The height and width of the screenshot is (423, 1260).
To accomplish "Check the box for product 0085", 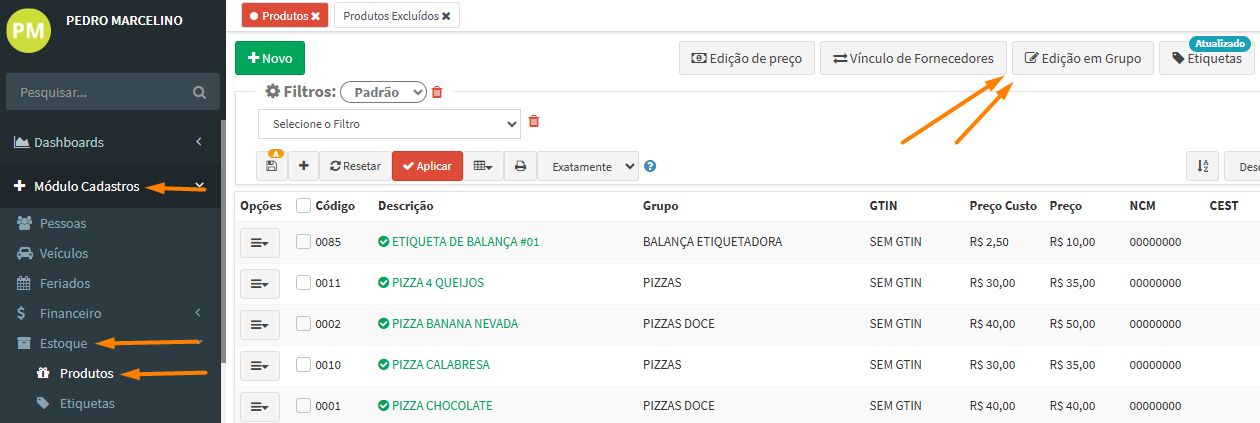I will (x=303, y=242).
